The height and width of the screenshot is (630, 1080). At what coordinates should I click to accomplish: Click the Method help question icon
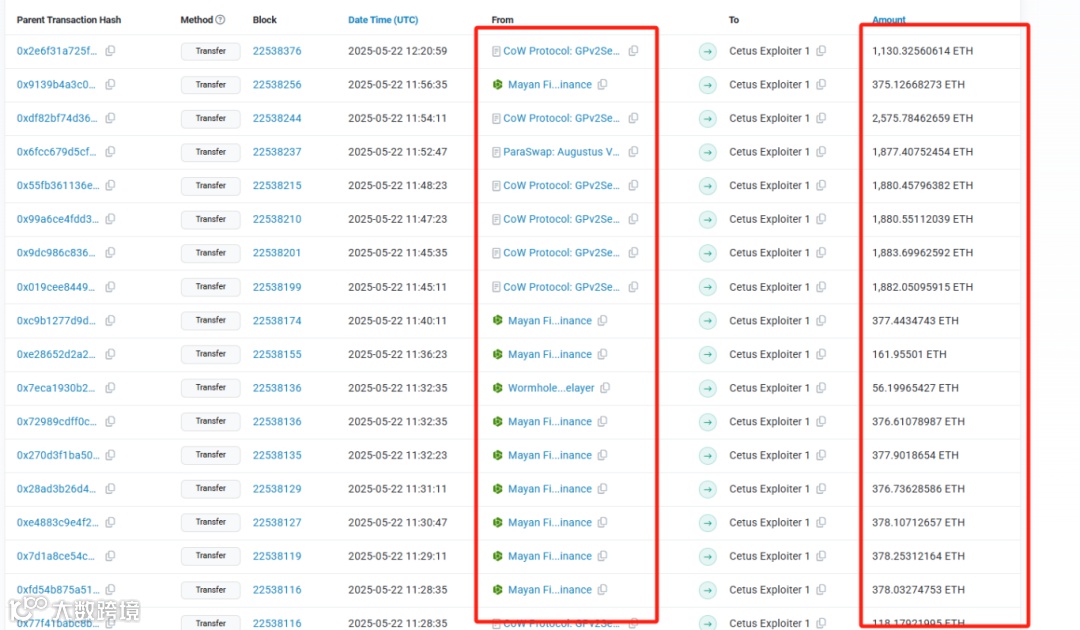[x=220, y=20]
